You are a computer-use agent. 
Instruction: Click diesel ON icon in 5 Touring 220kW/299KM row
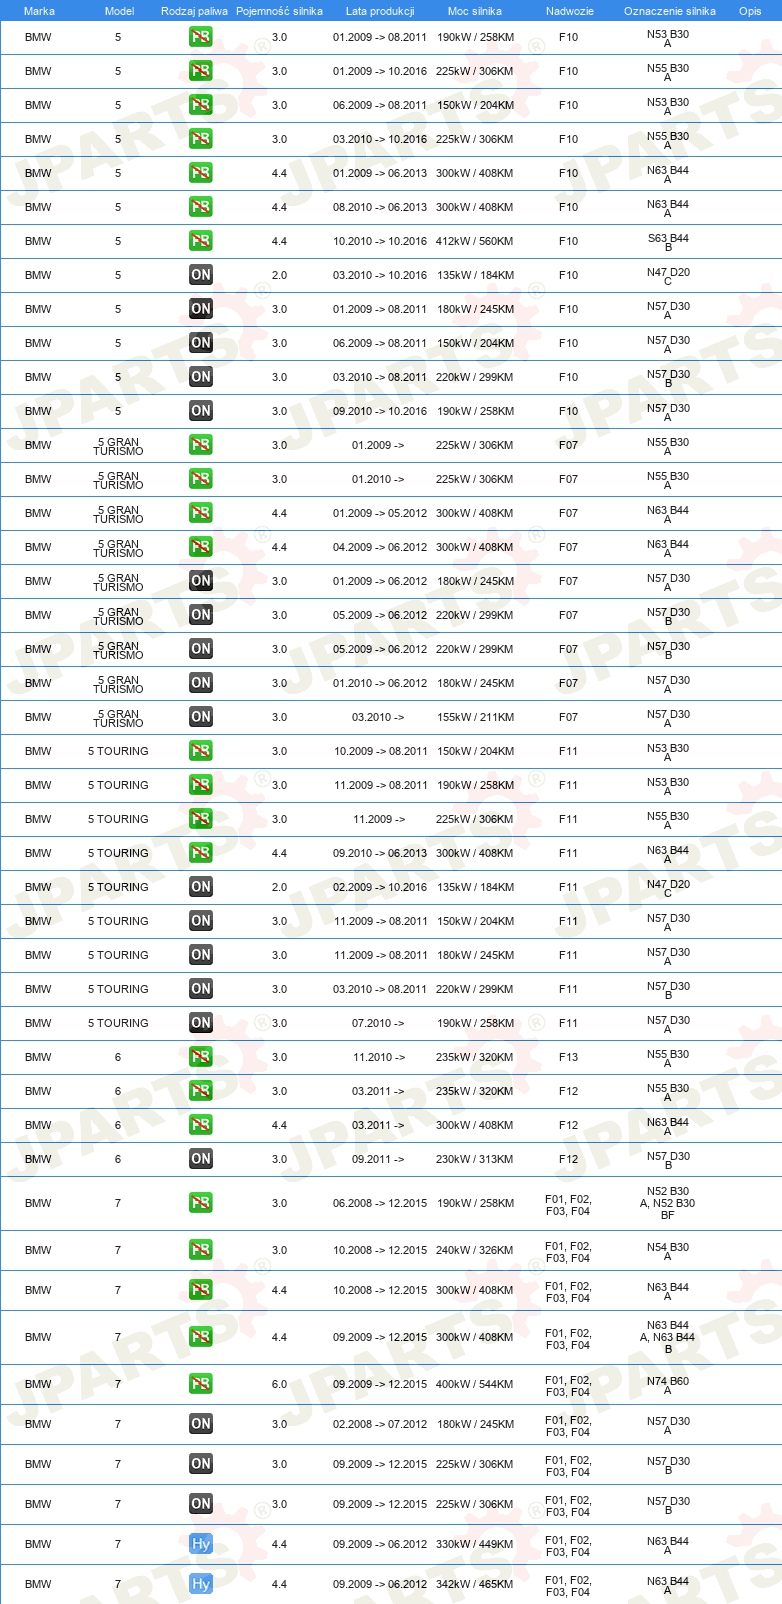point(201,989)
